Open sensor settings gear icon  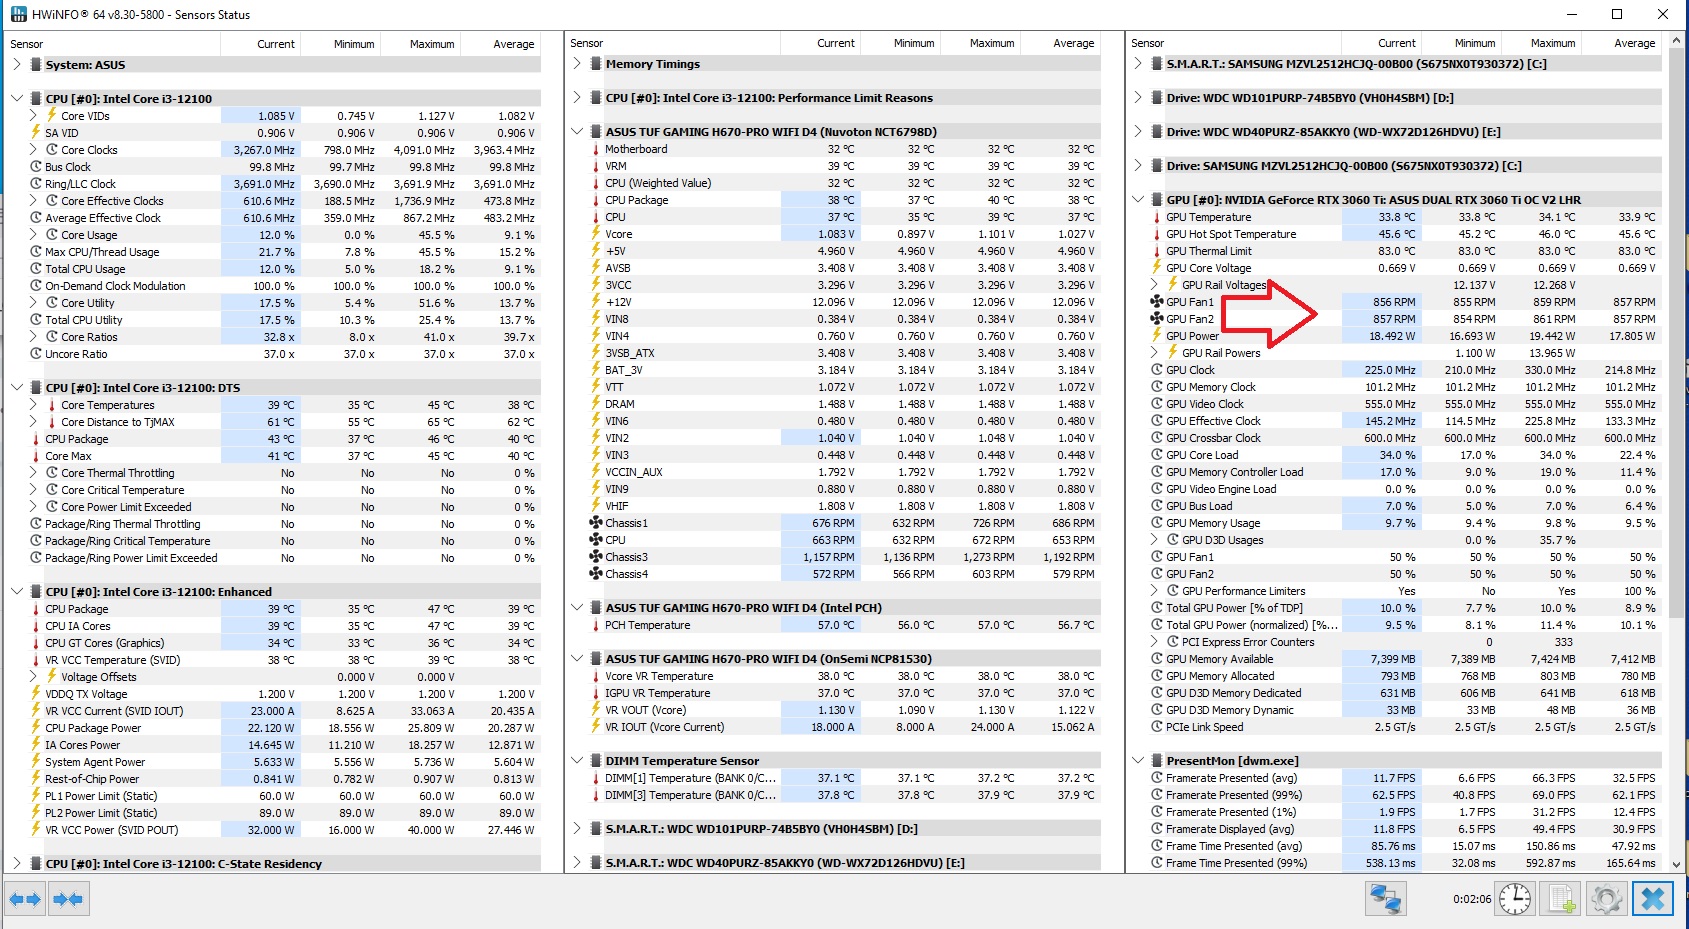pos(1606,899)
